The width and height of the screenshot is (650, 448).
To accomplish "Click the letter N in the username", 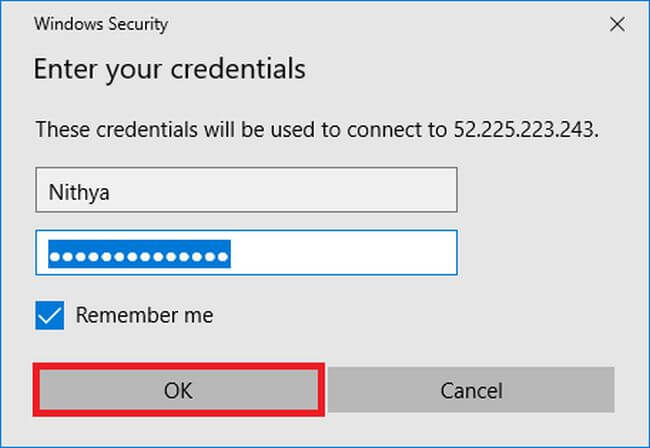I will (x=56, y=192).
